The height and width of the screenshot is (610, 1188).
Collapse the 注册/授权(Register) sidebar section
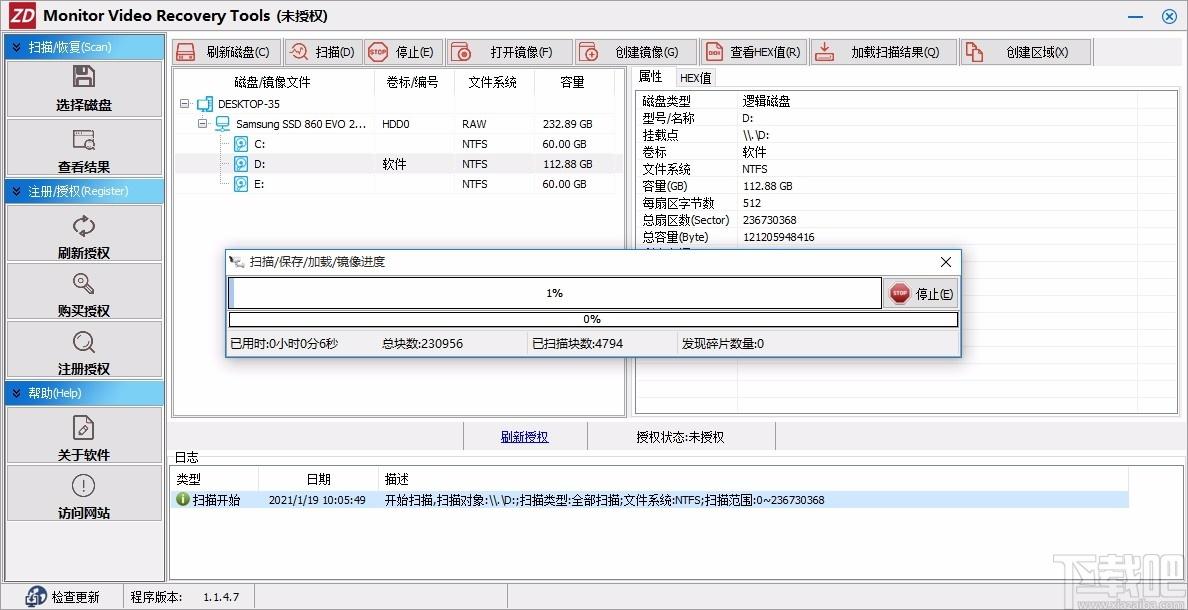click(16, 191)
